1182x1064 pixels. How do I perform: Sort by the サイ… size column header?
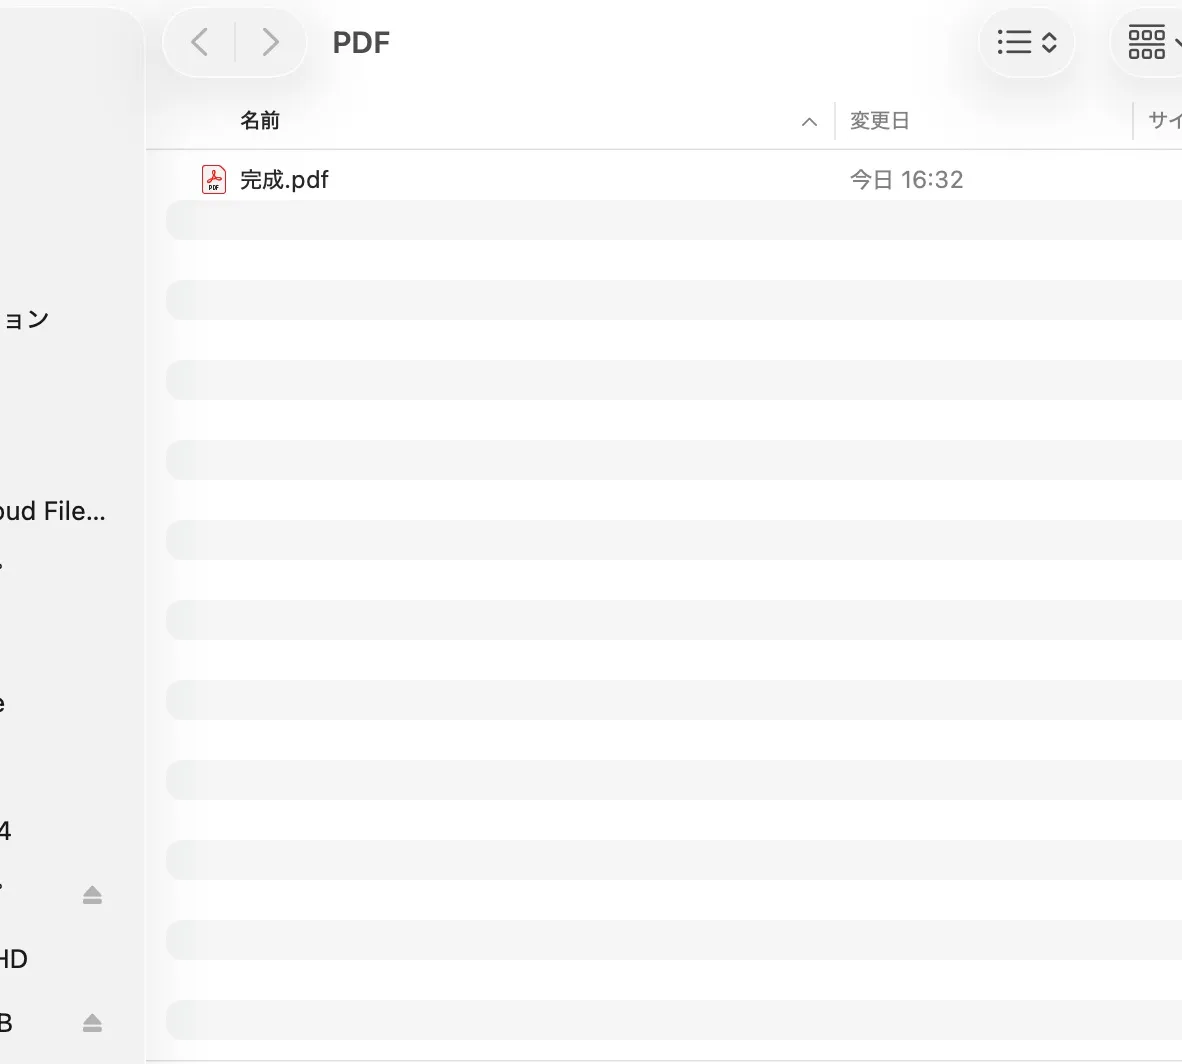click(x=1164, y=121)
